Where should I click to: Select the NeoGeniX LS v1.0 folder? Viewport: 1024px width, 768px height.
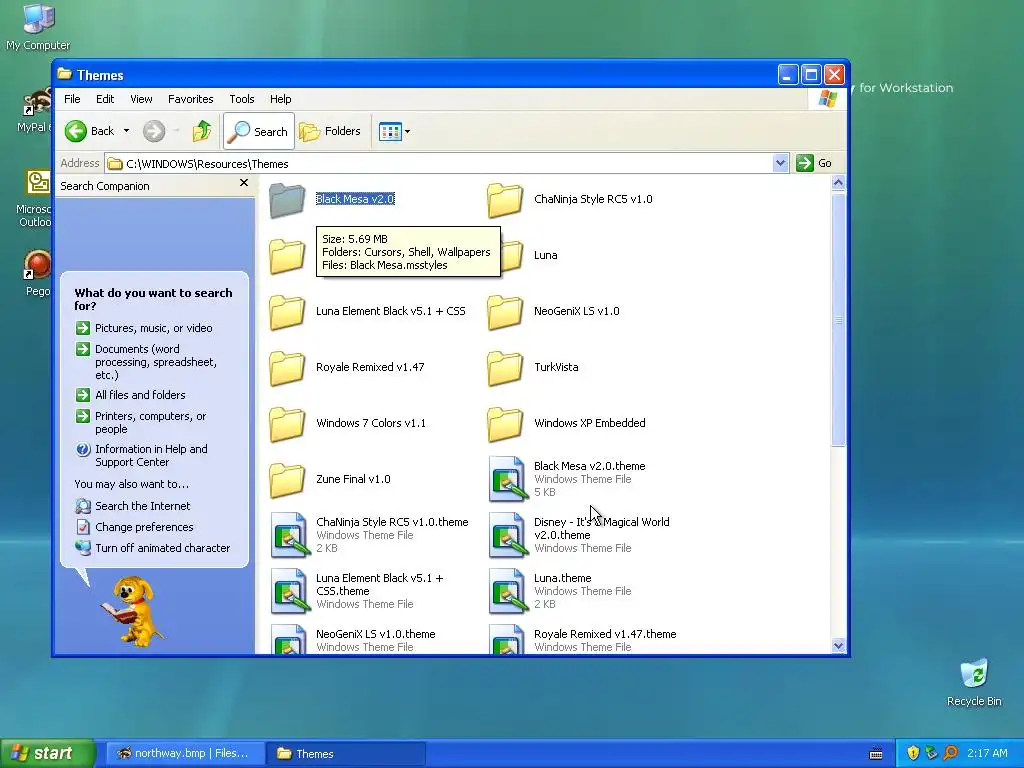click(553, 312)
